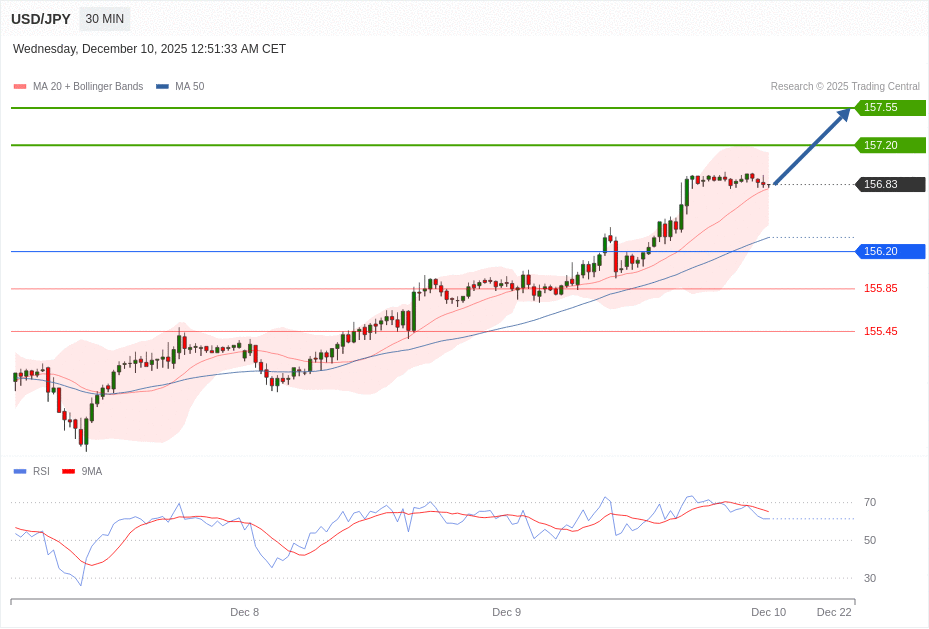This screenshot has width=929, height=629.
Task: Open the Dec 22 date selector
Action: (x=834, y=612)
